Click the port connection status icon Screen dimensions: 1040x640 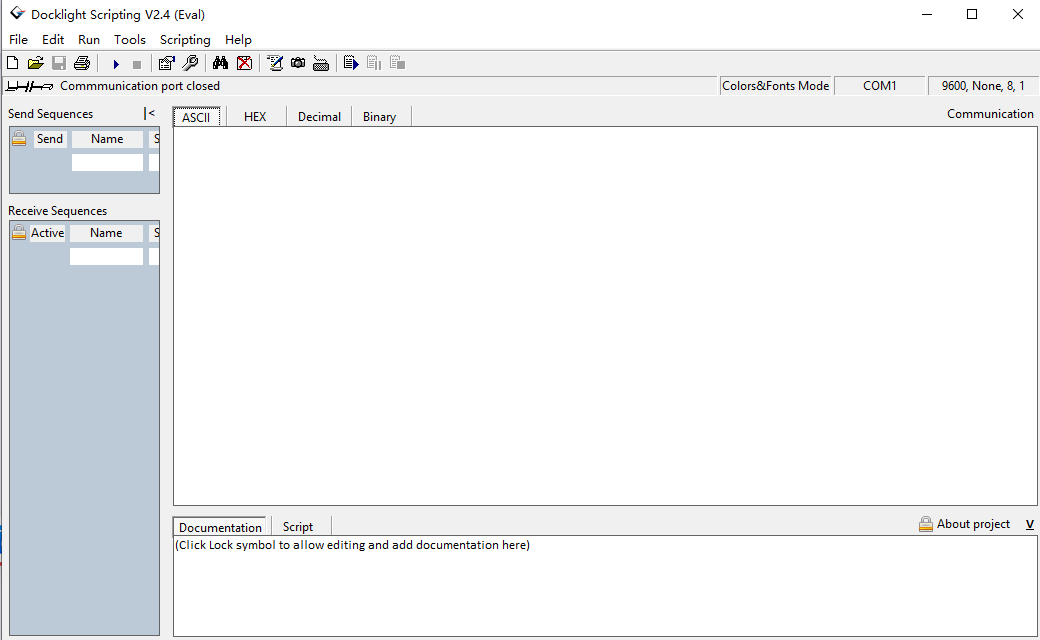coord(29,86)
